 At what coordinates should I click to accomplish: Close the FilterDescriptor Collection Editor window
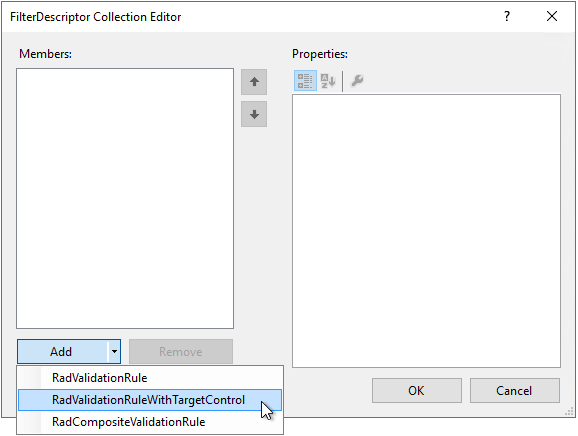point(552,16)
